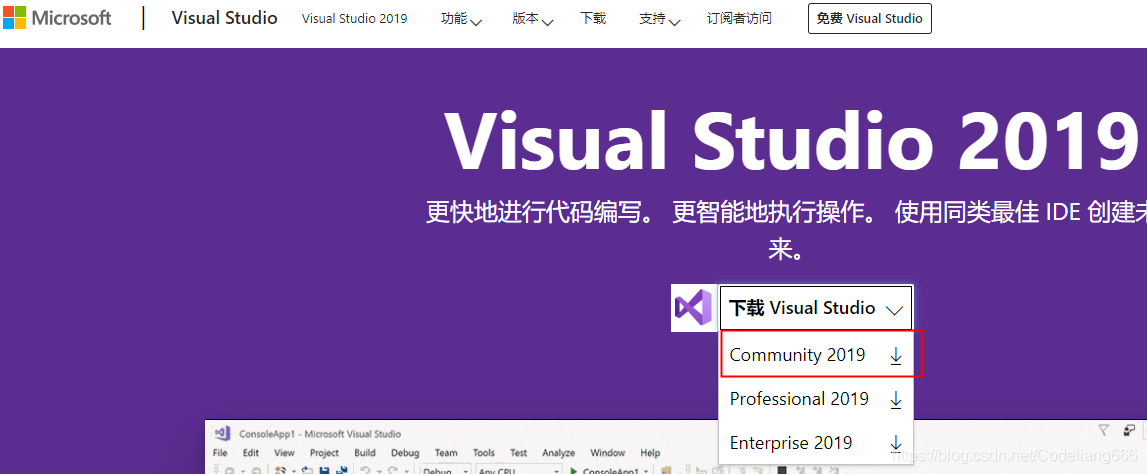
Task: Open the Test menu in ConsoleApp1 window
Action: pos(519,453)
